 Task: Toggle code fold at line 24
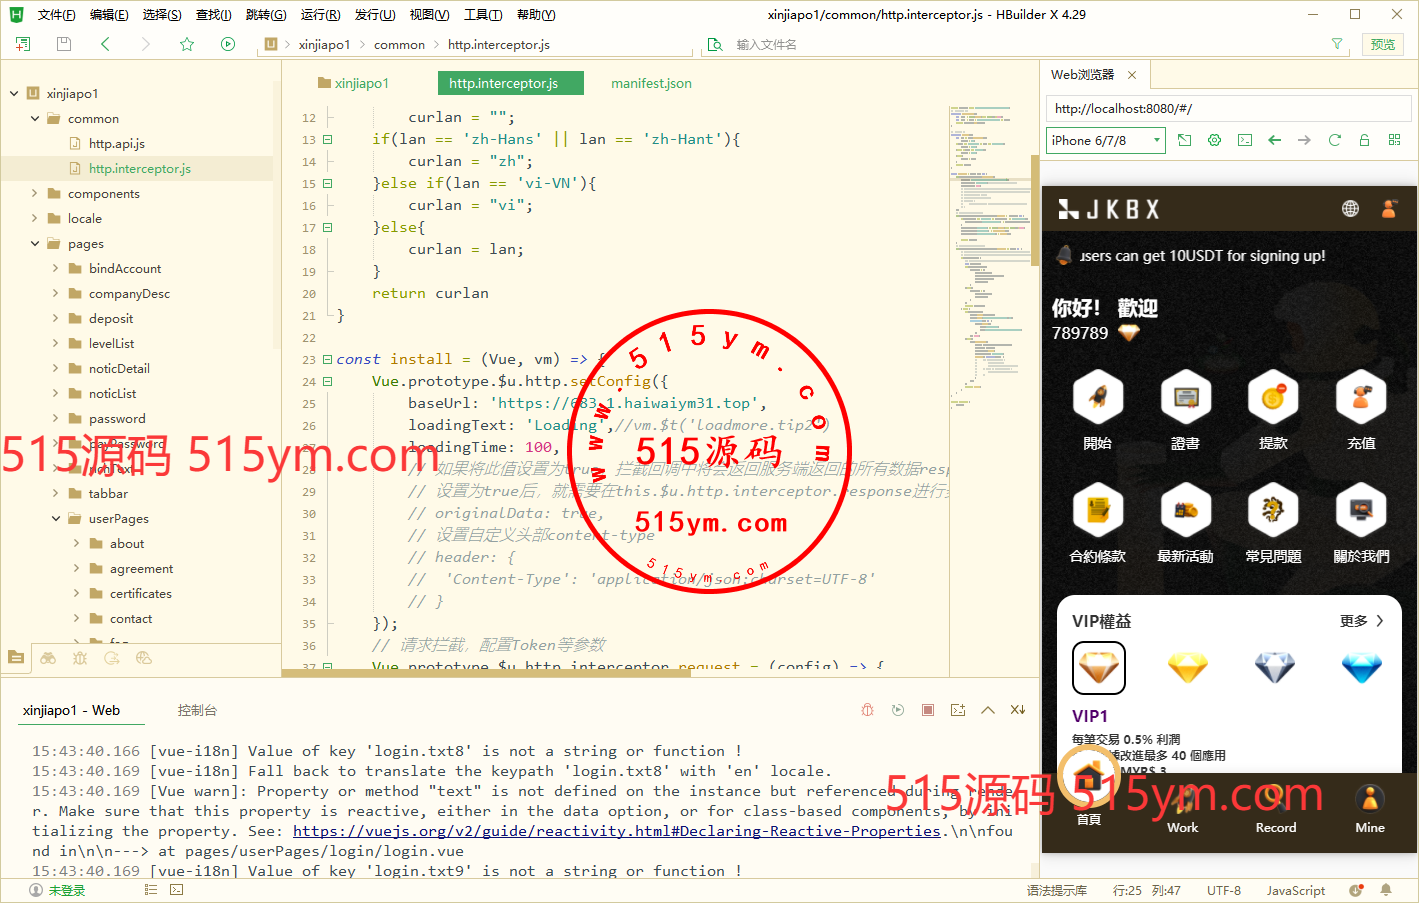[327, 382]
